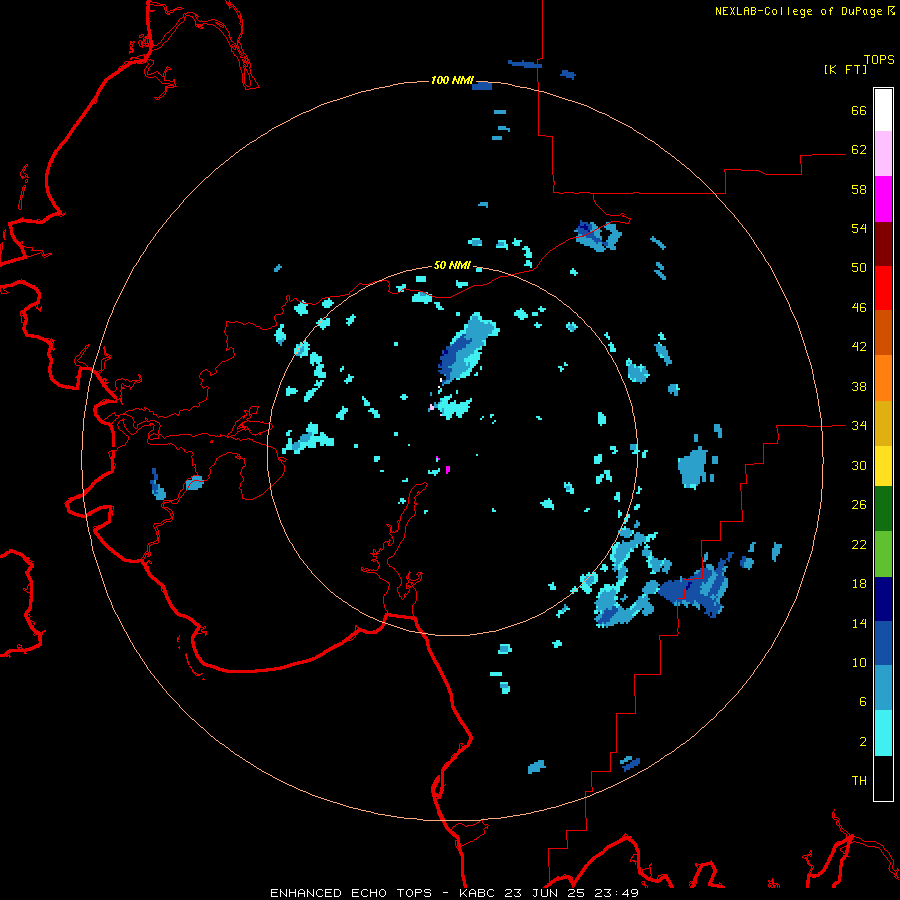Image resolution: width=900 pixels, height=900 pixels.
Task: Click the '50 NMI' range ring label
Action: click(452, 265)
